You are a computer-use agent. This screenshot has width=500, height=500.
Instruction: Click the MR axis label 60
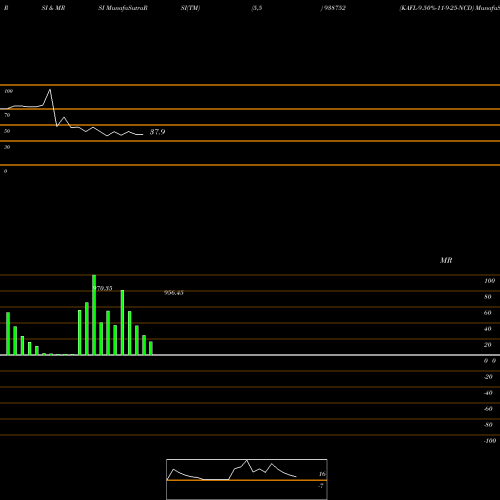tap(488, 313)
